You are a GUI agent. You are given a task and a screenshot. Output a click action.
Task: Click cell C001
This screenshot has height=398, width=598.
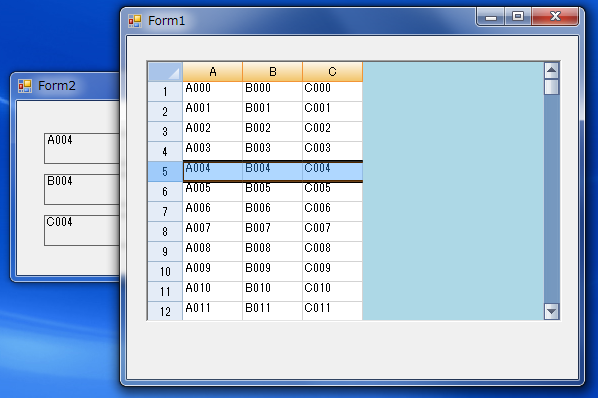333,112
